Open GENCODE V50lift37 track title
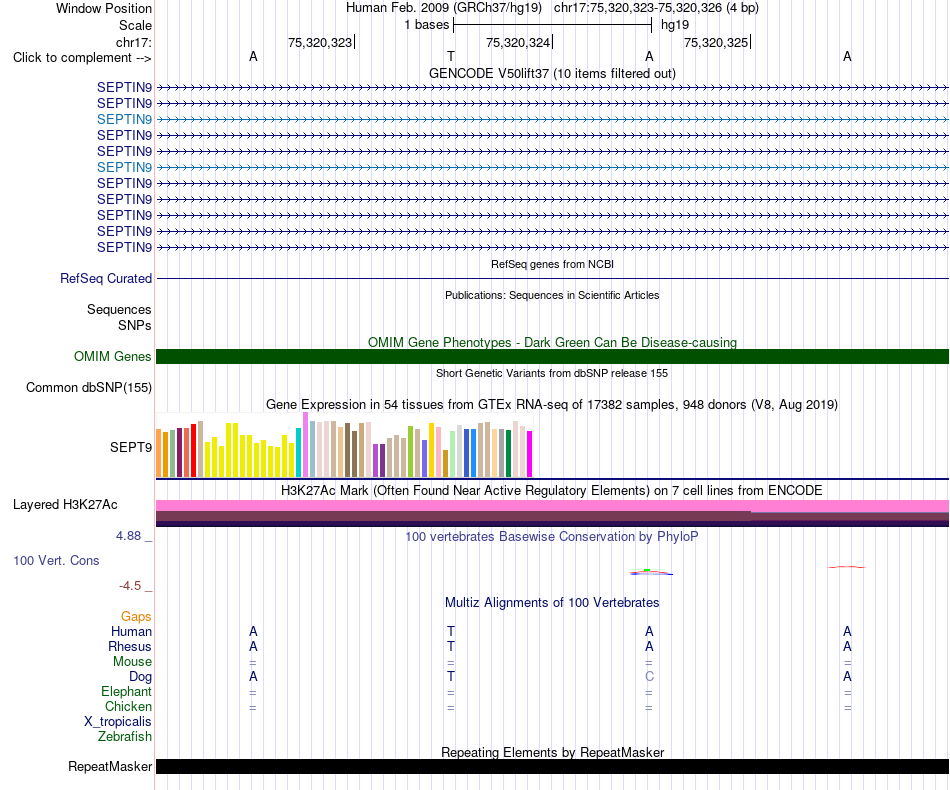This screenshot has height=790, width=950. [x=552, y=73]
